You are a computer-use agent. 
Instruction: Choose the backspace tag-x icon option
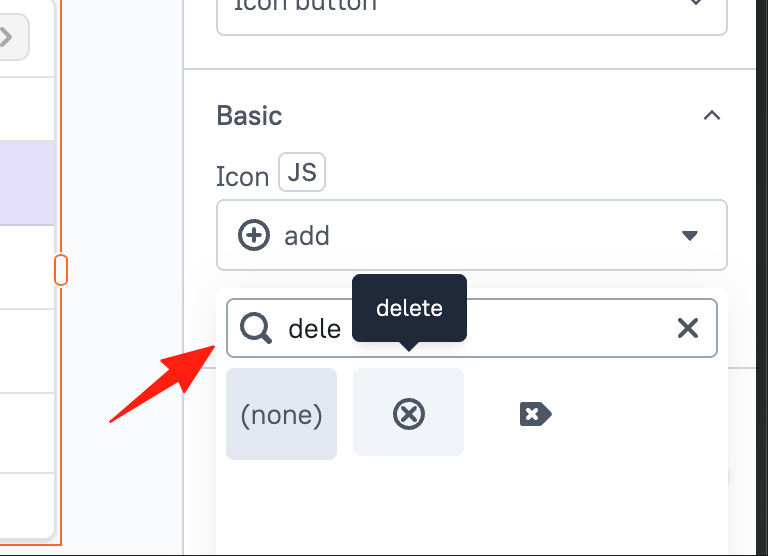click(535, 414)
